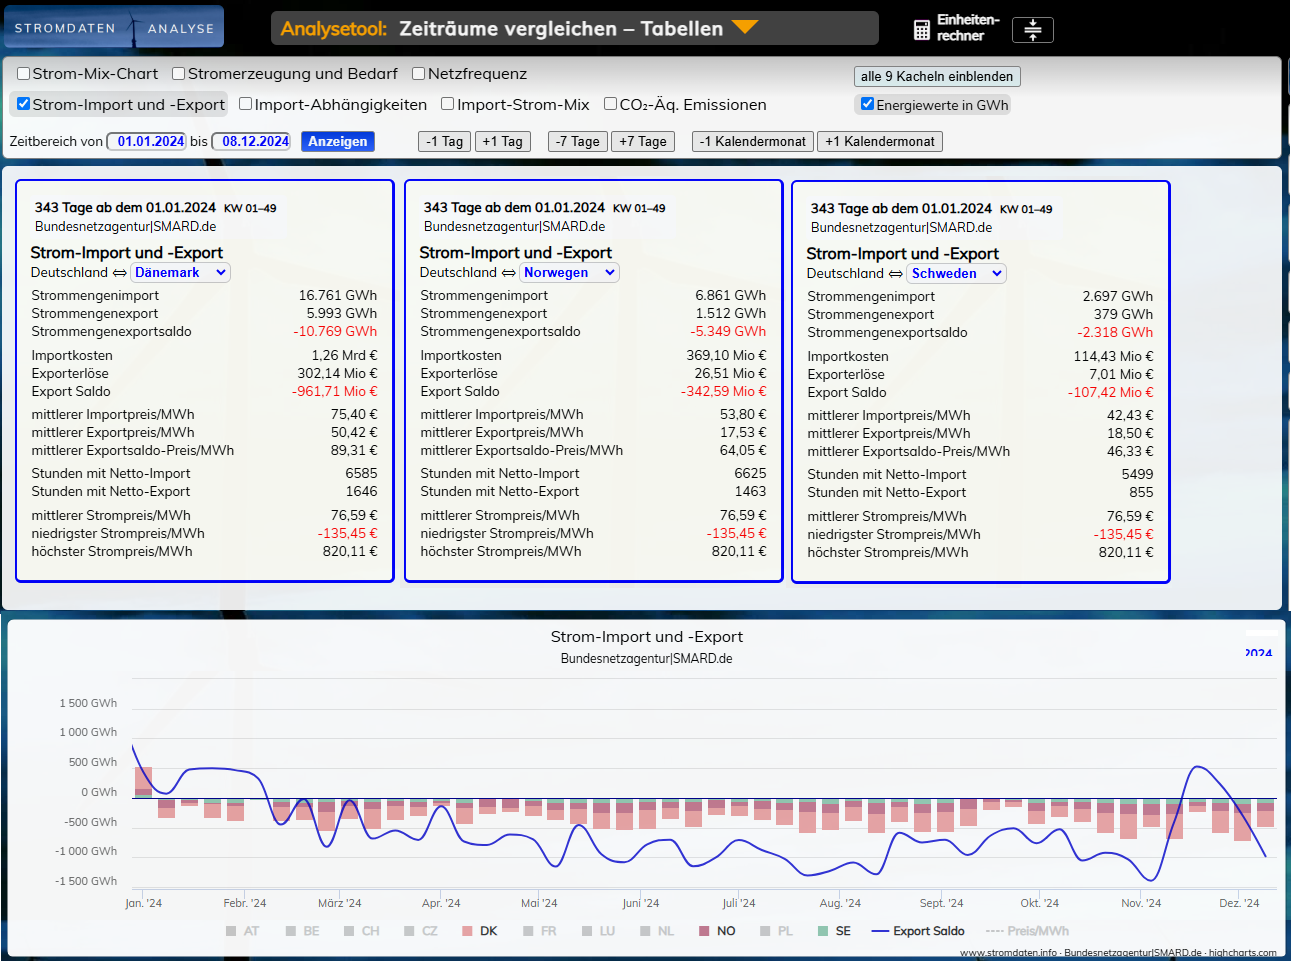Viewport: 1291px width, 961px height.
Task: Click the collapse panel icon beside Einheitenrechner
Action: [1032, 30]
